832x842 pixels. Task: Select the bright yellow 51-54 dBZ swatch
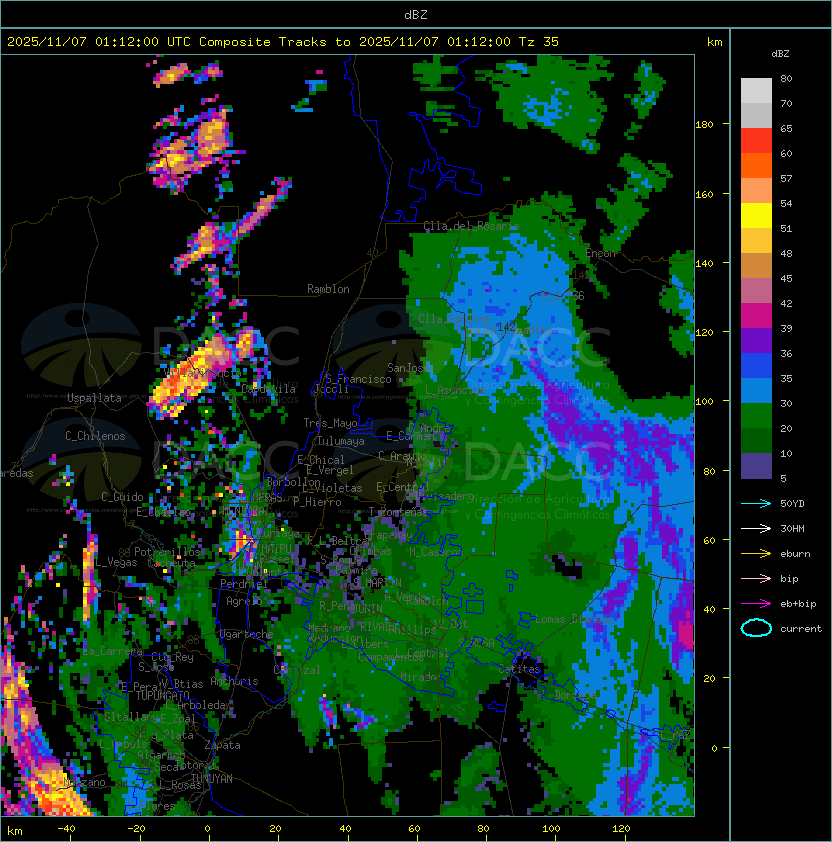756,216
